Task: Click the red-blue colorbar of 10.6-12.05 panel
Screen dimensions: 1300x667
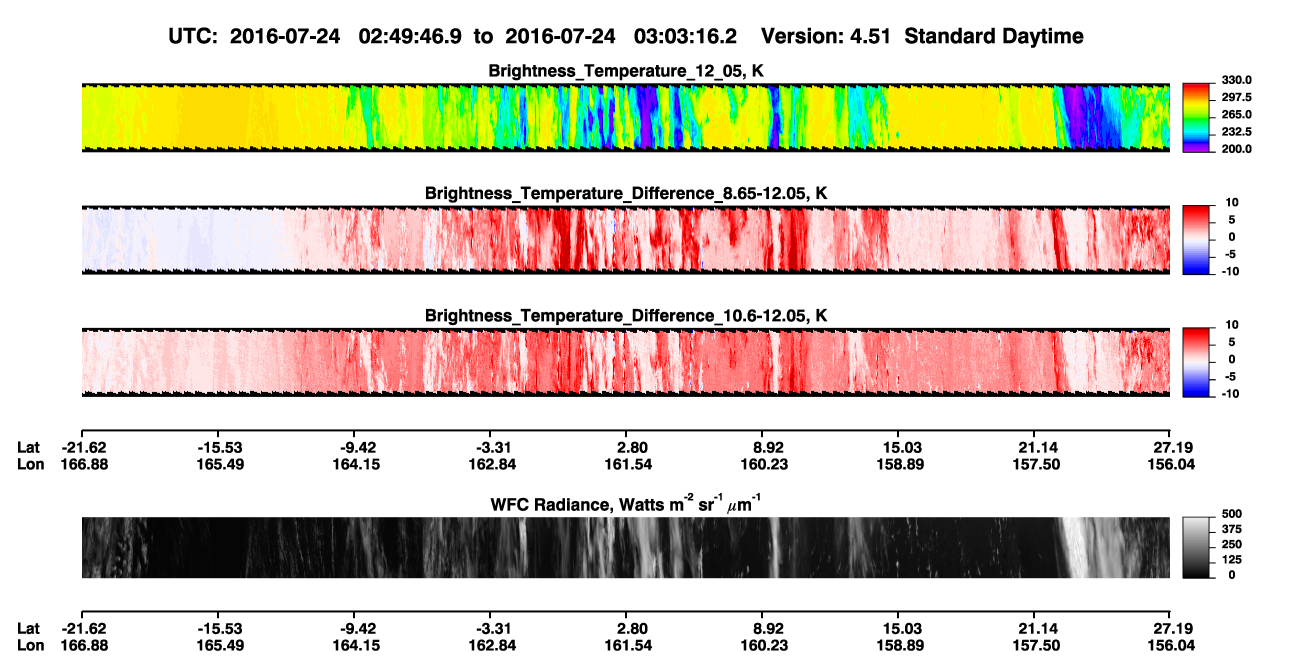Action: click(x=1197, y=362)
